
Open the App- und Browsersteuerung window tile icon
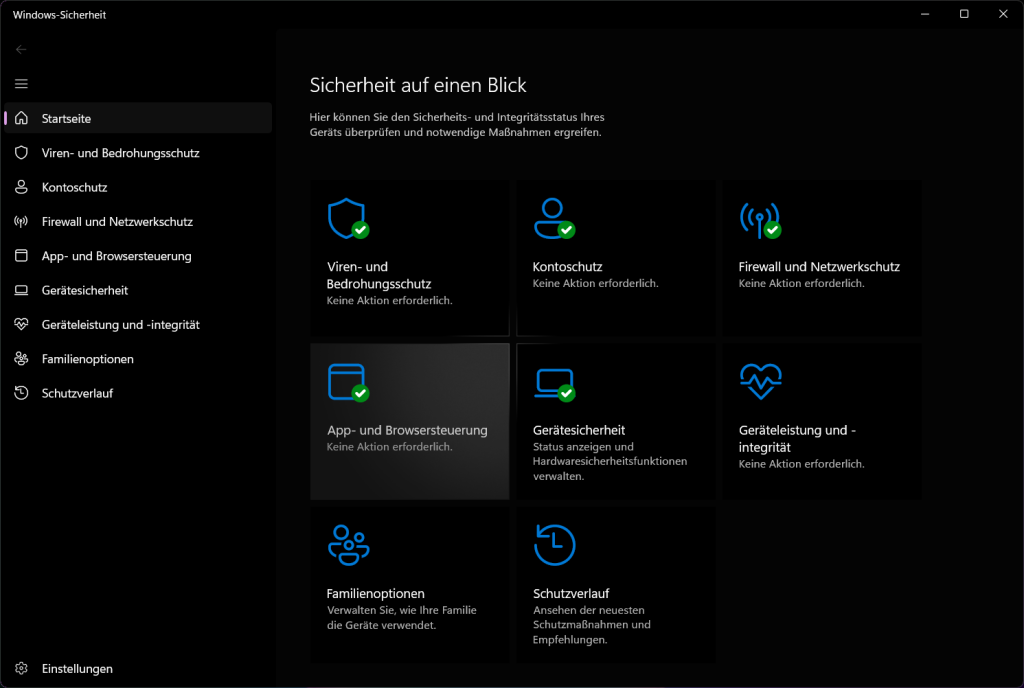[347, 381]
